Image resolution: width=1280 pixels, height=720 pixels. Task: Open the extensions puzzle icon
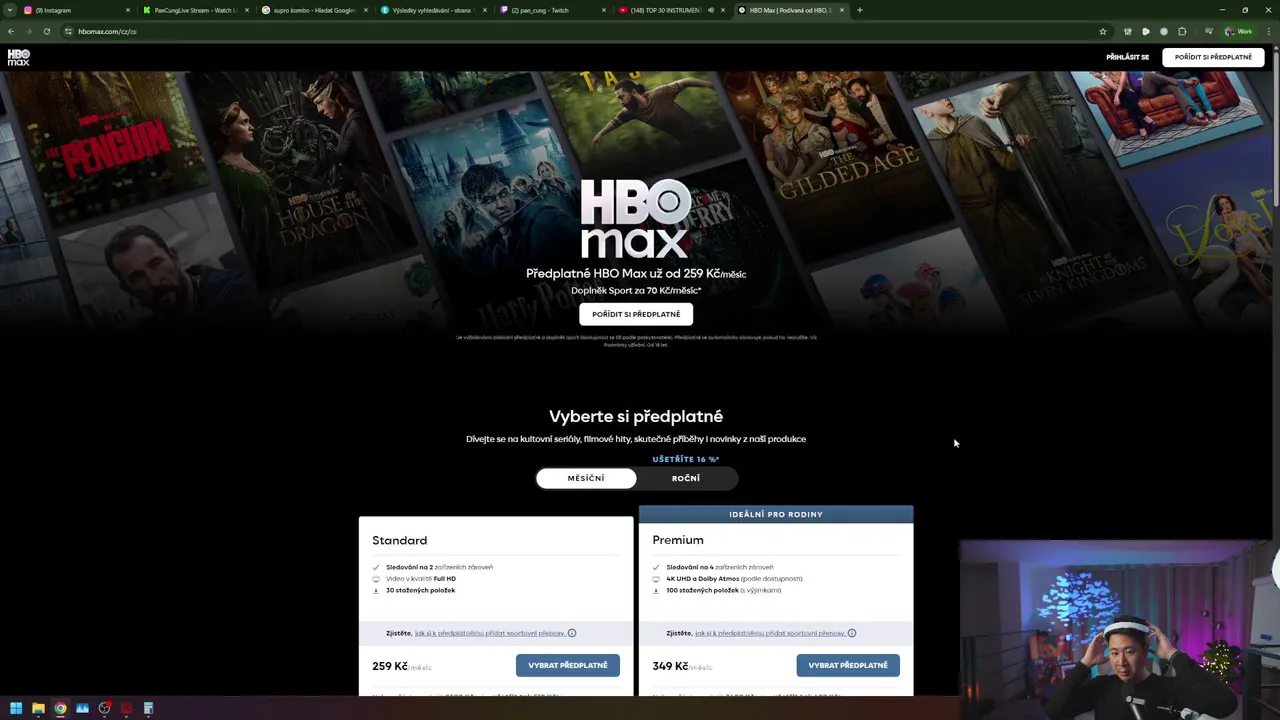pos(1182,31)
